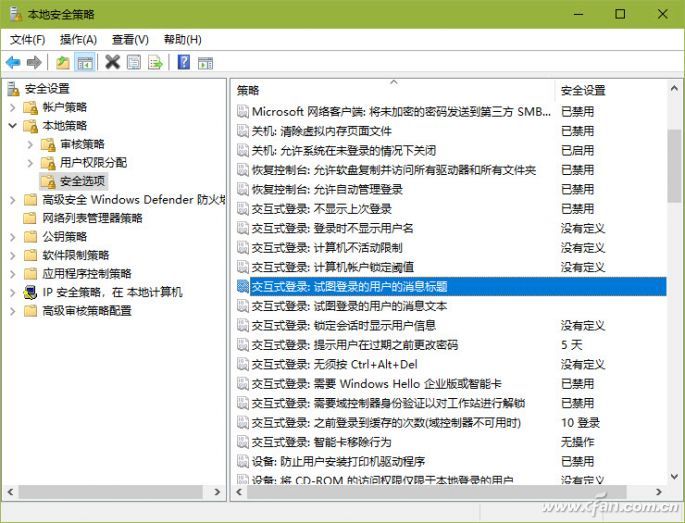
Task: Select 安全设置 root in the tree
Action: (47, 89)
